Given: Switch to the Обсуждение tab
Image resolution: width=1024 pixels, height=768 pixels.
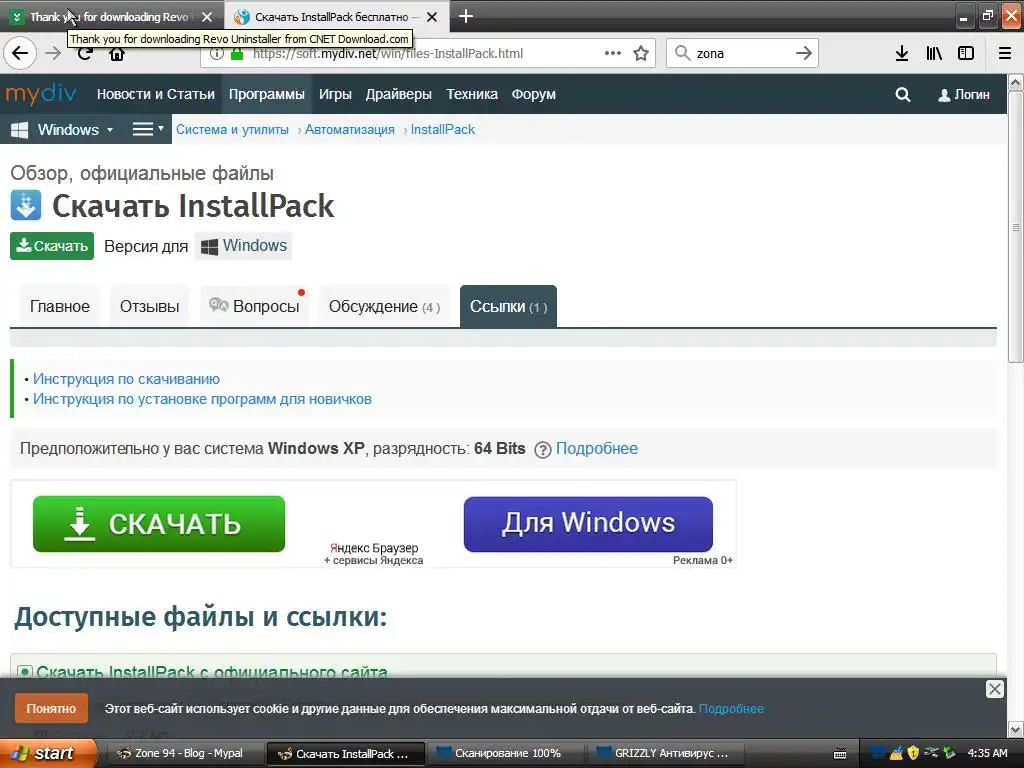Looking at the screenshot, I should point(385,306).
